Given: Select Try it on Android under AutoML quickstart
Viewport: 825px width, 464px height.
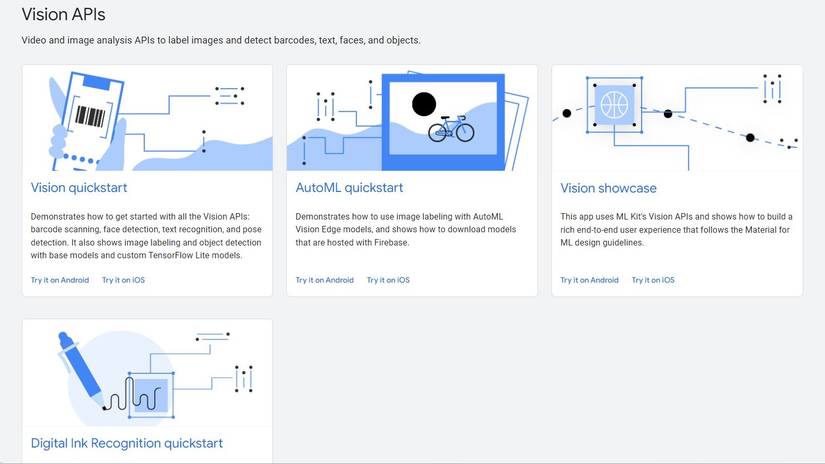Looking at the screenshot, I should (x=325, y=280).
